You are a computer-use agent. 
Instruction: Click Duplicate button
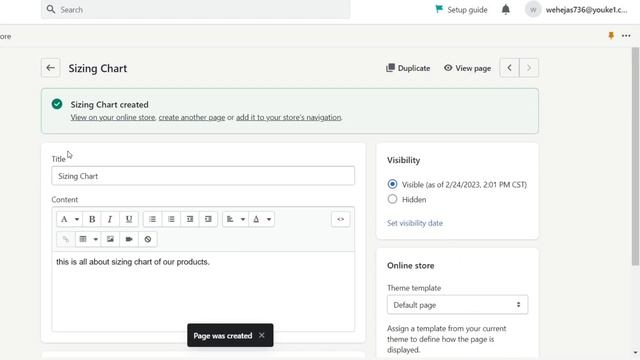click(x=408, y=68)
